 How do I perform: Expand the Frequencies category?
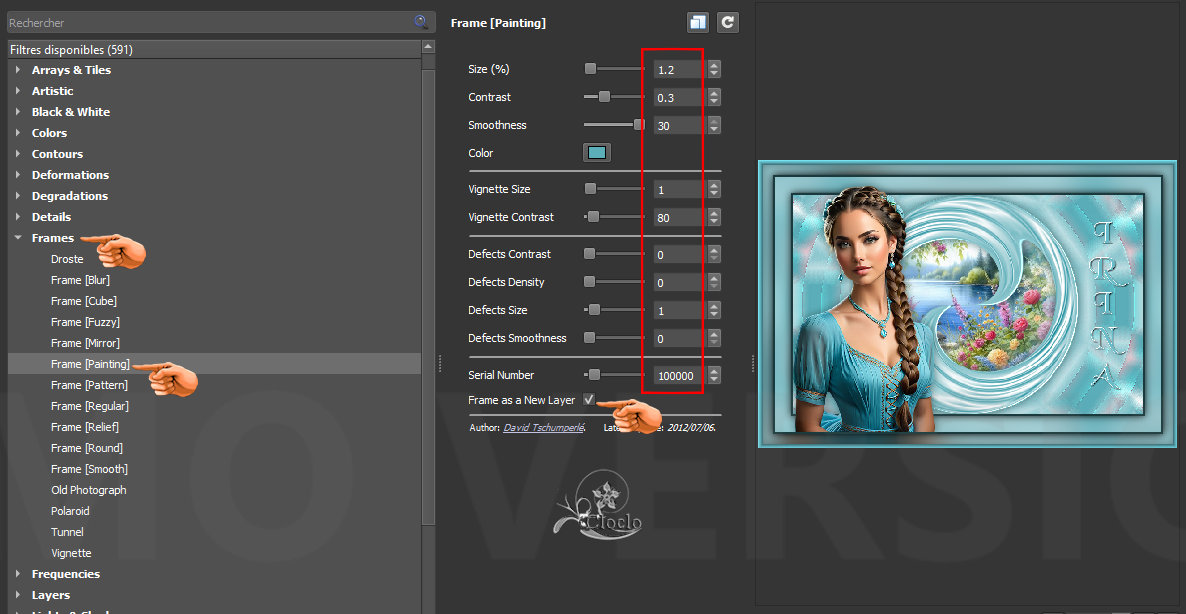pyautogui.click(x=18, y=574)
